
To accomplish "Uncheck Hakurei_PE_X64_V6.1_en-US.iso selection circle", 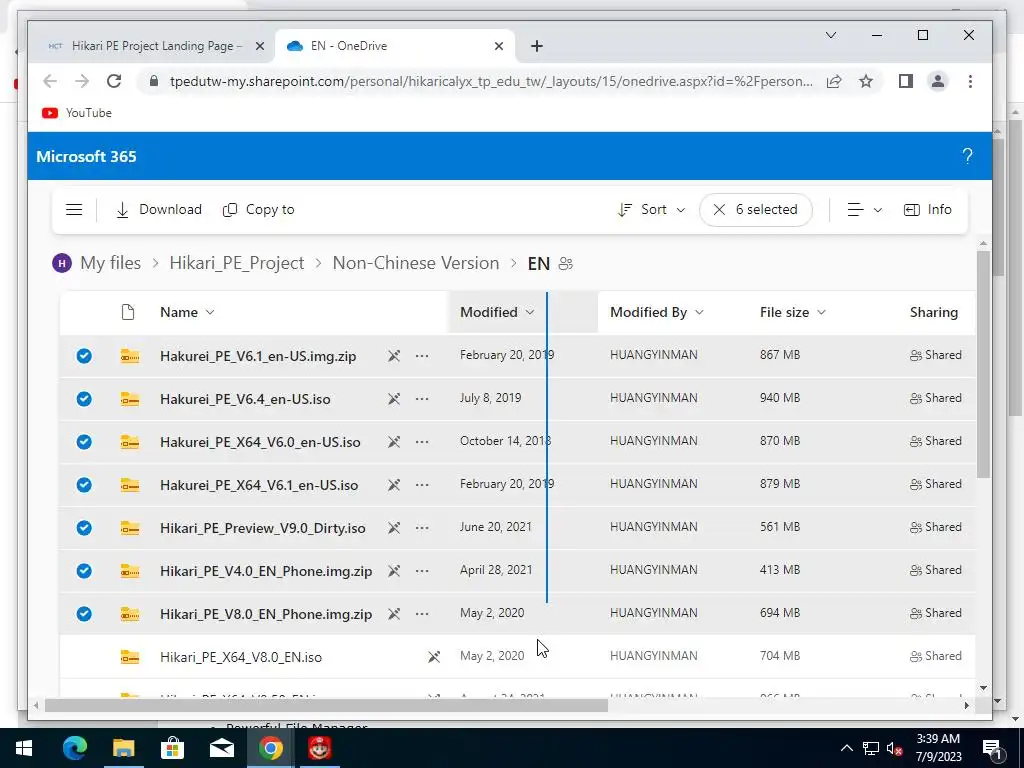I will point(84,485).
